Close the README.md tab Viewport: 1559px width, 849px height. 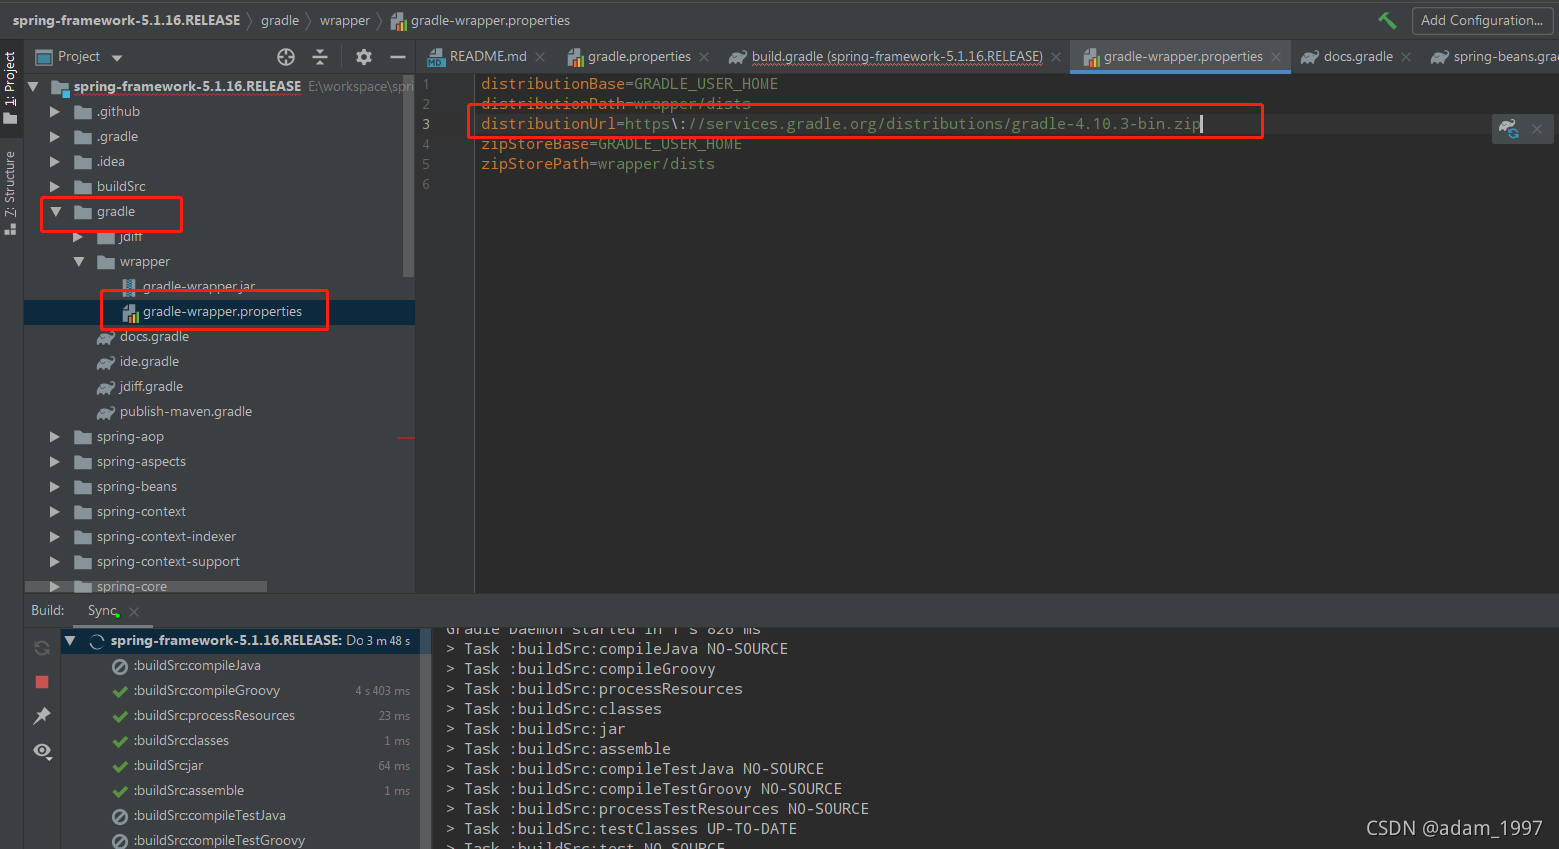[x=540, y=57]
